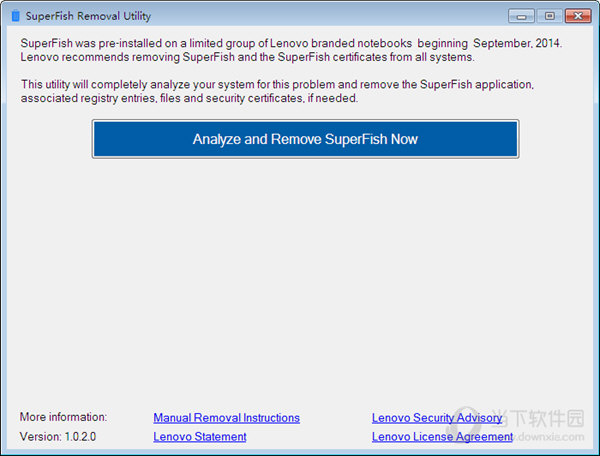Minimize the SuperFish Removal Utility window
The width and height of the screenshot is (600, 456).
521,16
